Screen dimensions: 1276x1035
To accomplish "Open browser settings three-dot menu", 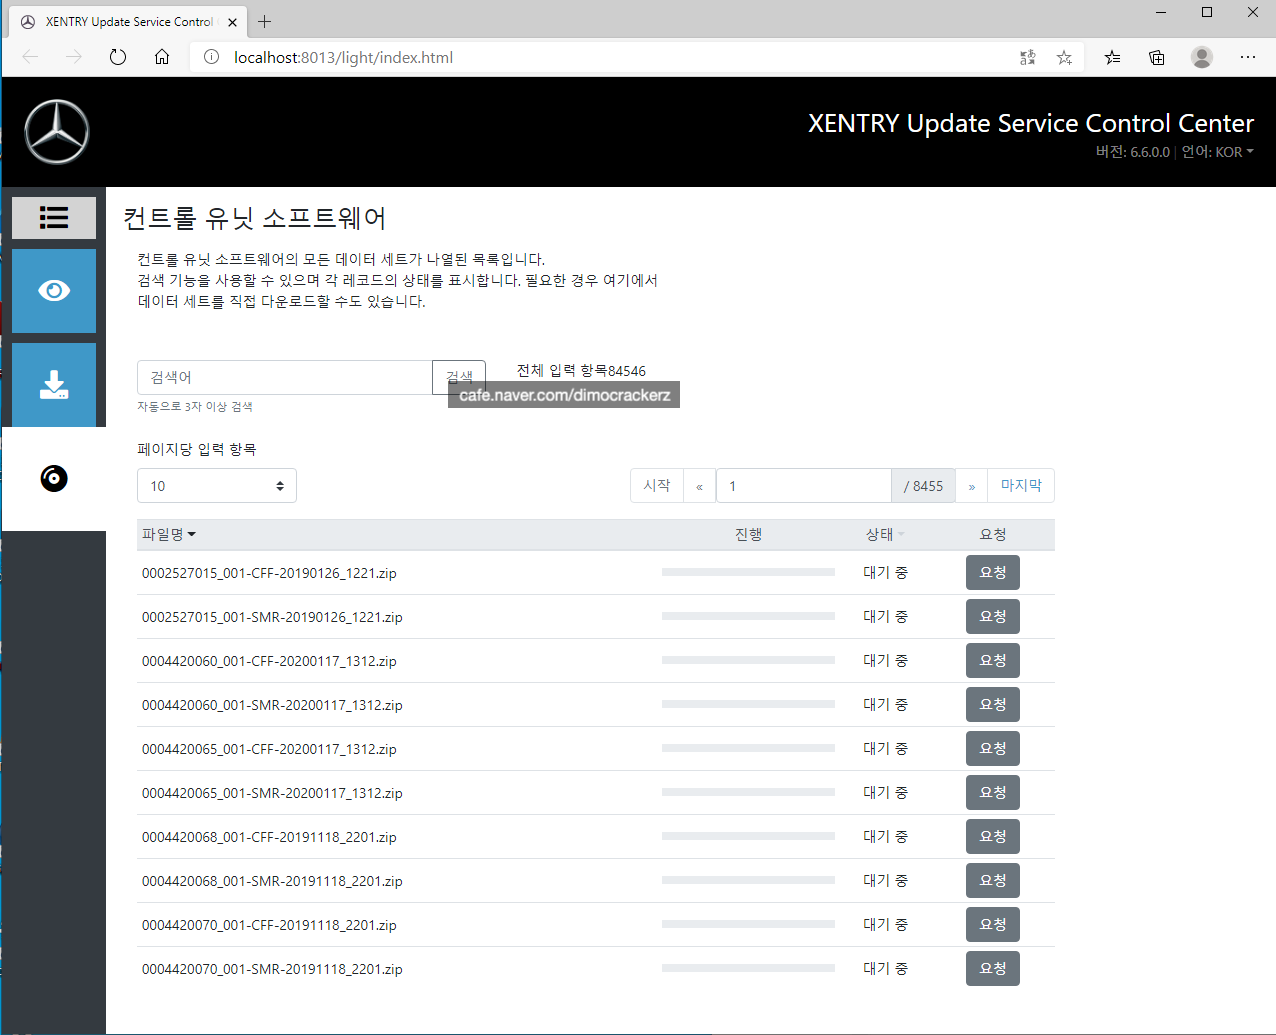I will 1247,57.
